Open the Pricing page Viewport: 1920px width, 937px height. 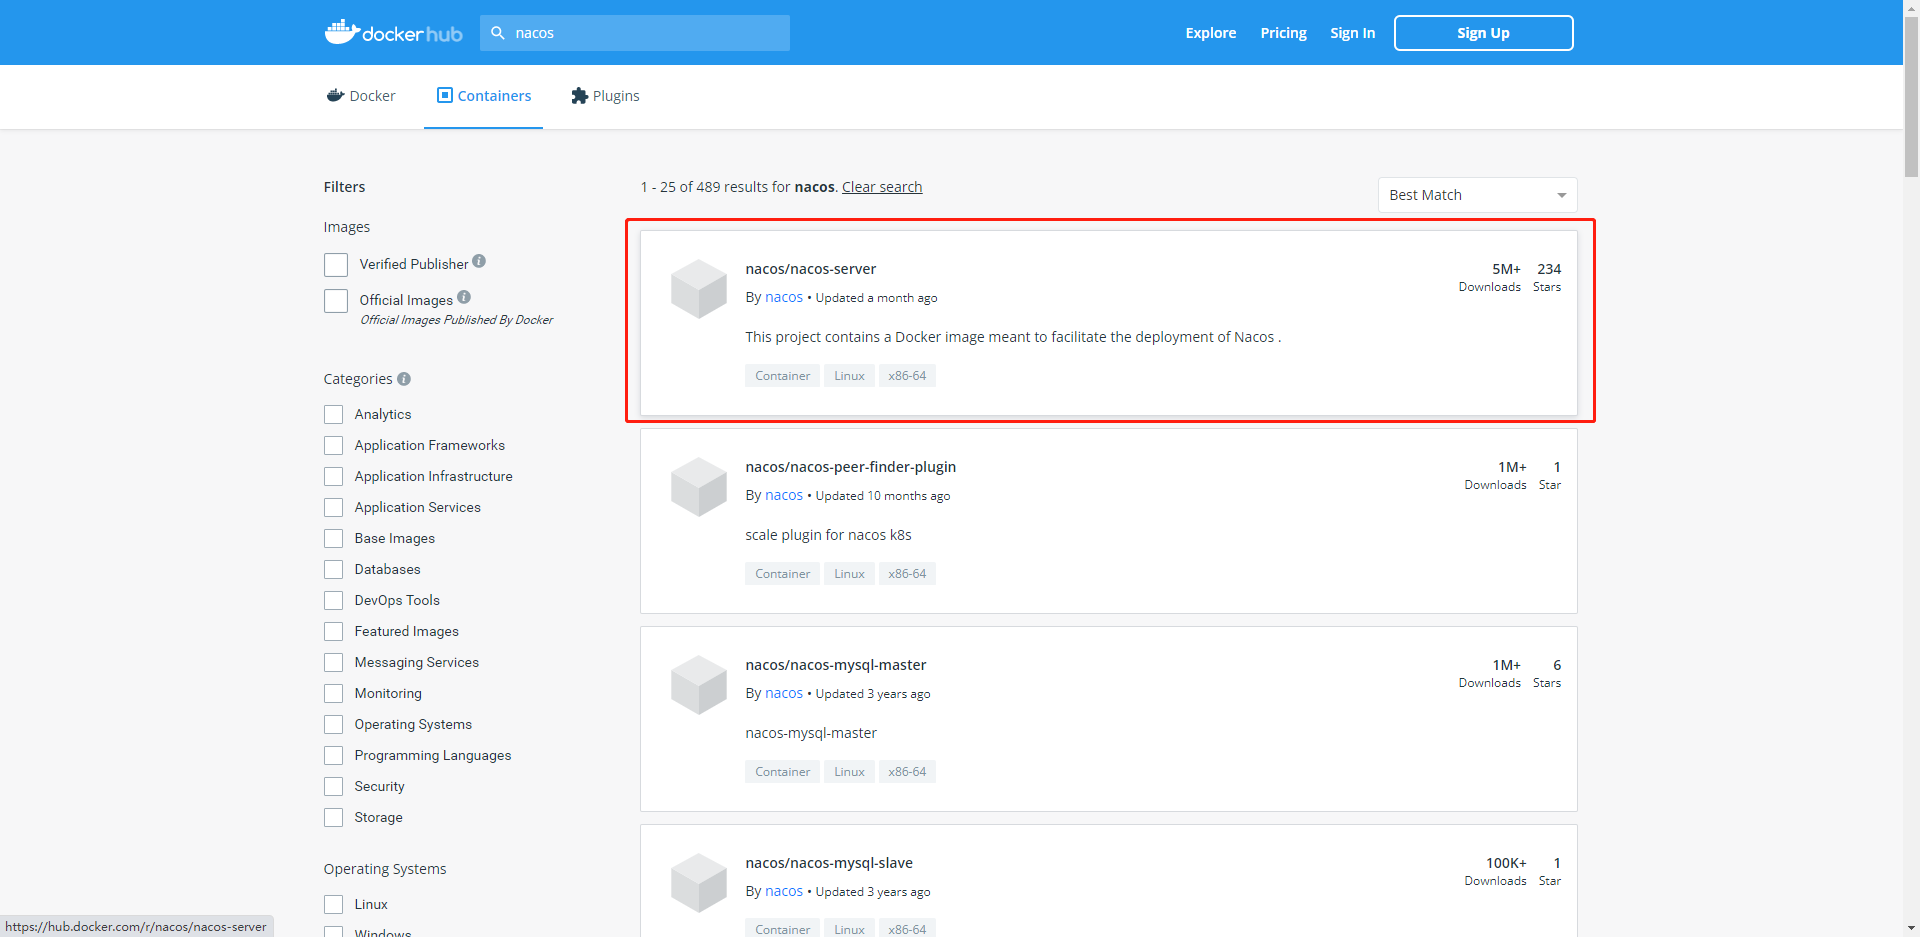(1283, 33)
